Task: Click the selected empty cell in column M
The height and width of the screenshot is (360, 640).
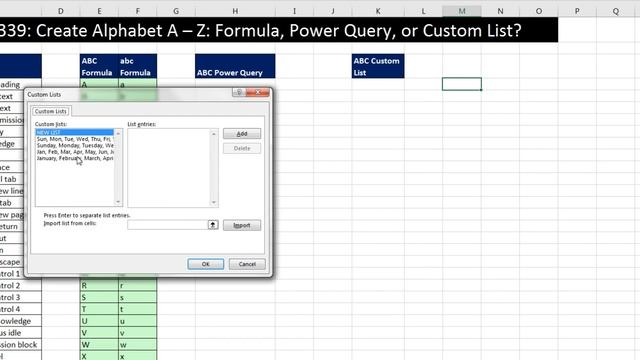Action: click(462, 84)
